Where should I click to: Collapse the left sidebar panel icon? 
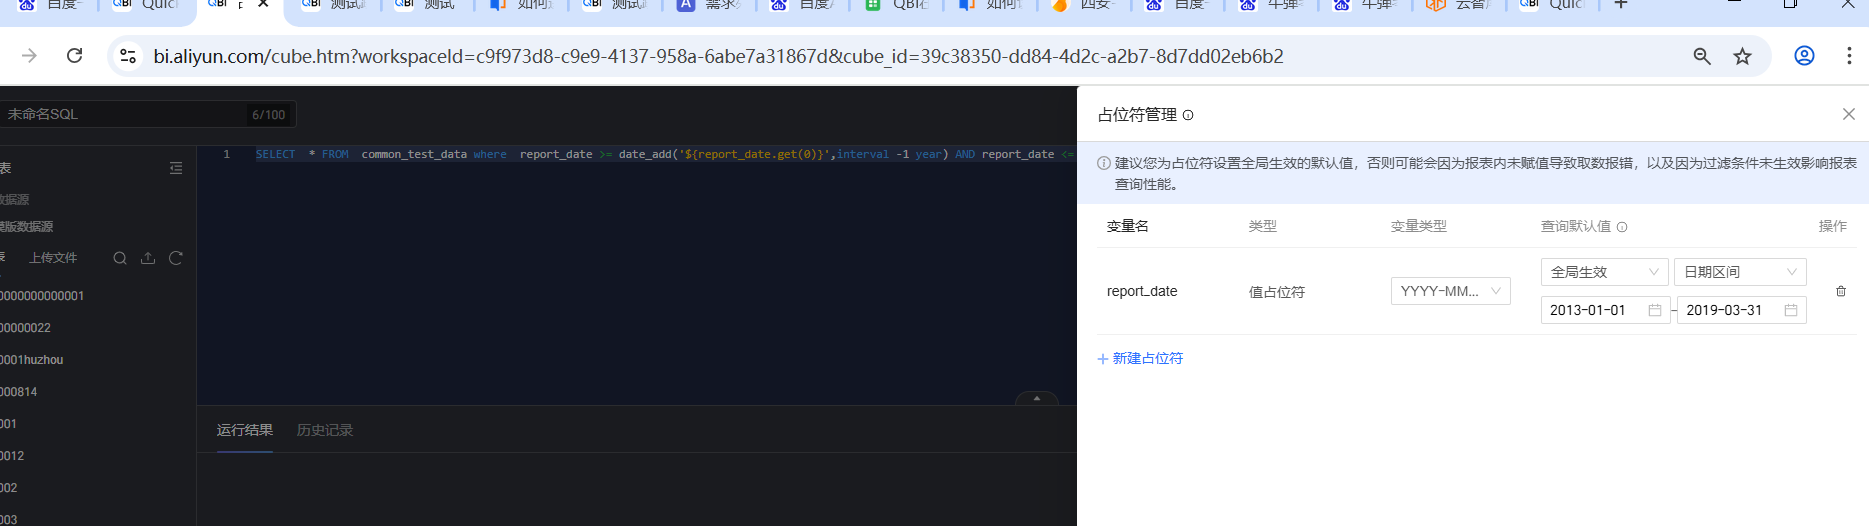point(176,168)
